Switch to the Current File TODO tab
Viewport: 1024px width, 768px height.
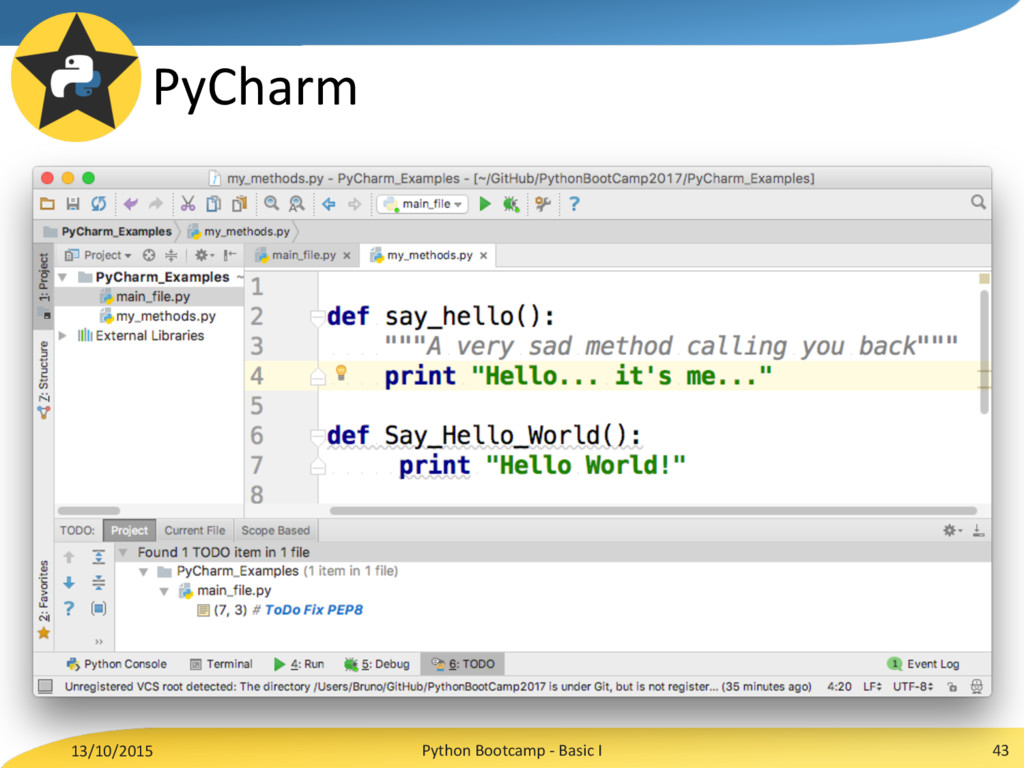(x=195, y=530)
